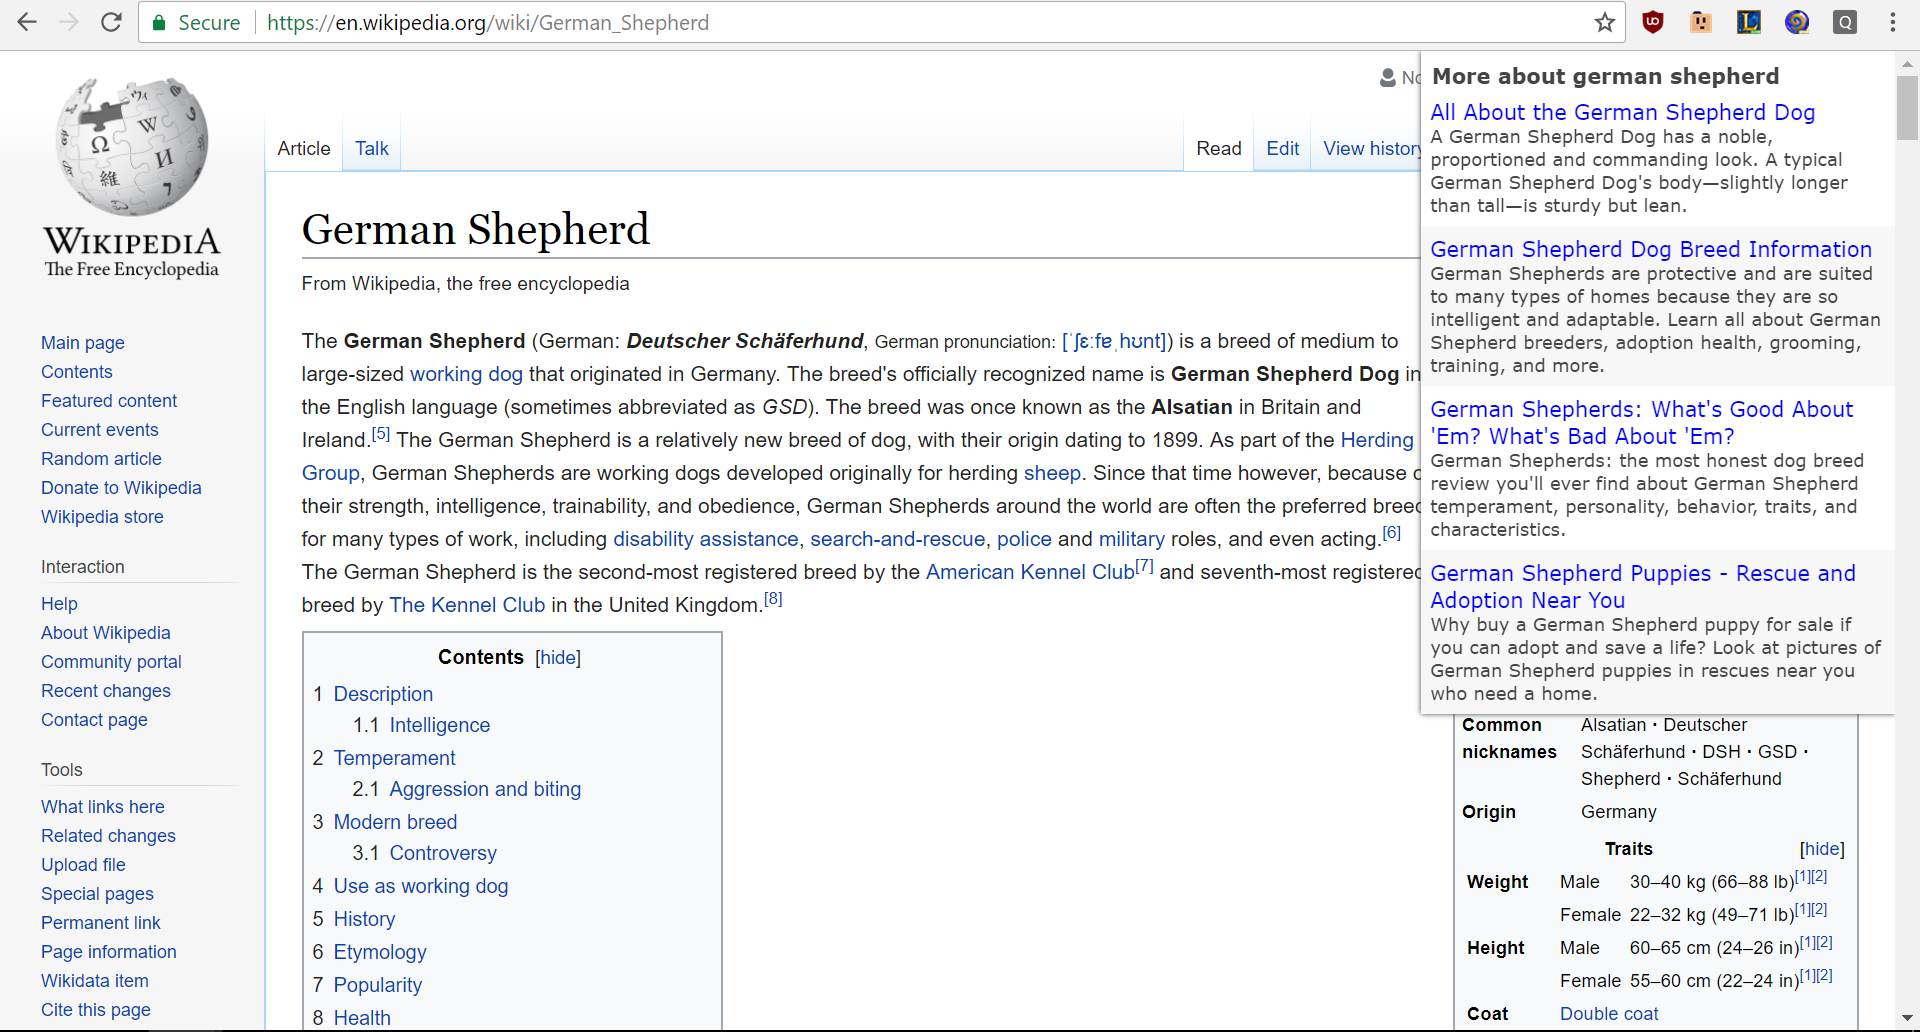Click the orange bear extension icon

pos(1701,22)
